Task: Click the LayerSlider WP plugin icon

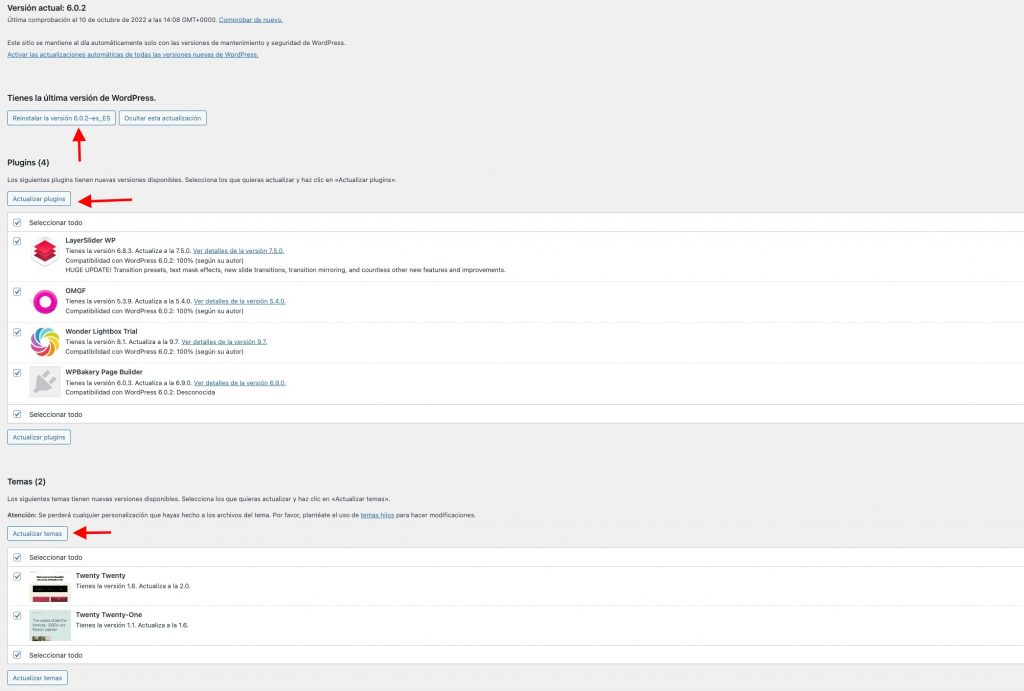Action: tap(45, 251)
